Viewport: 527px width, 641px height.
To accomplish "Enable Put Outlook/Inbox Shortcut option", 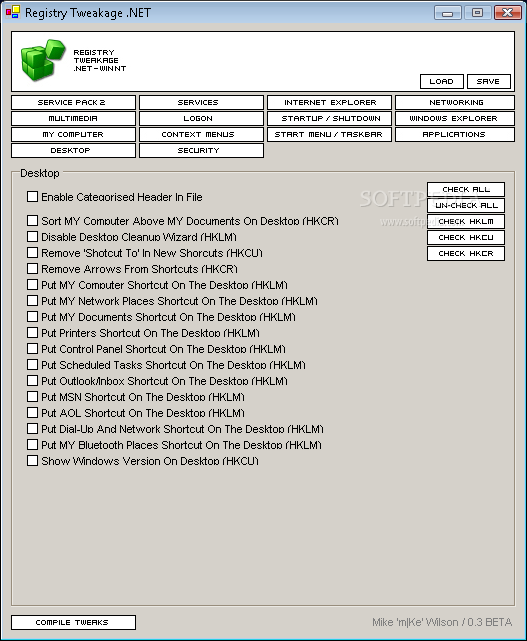I will point(32,381).
